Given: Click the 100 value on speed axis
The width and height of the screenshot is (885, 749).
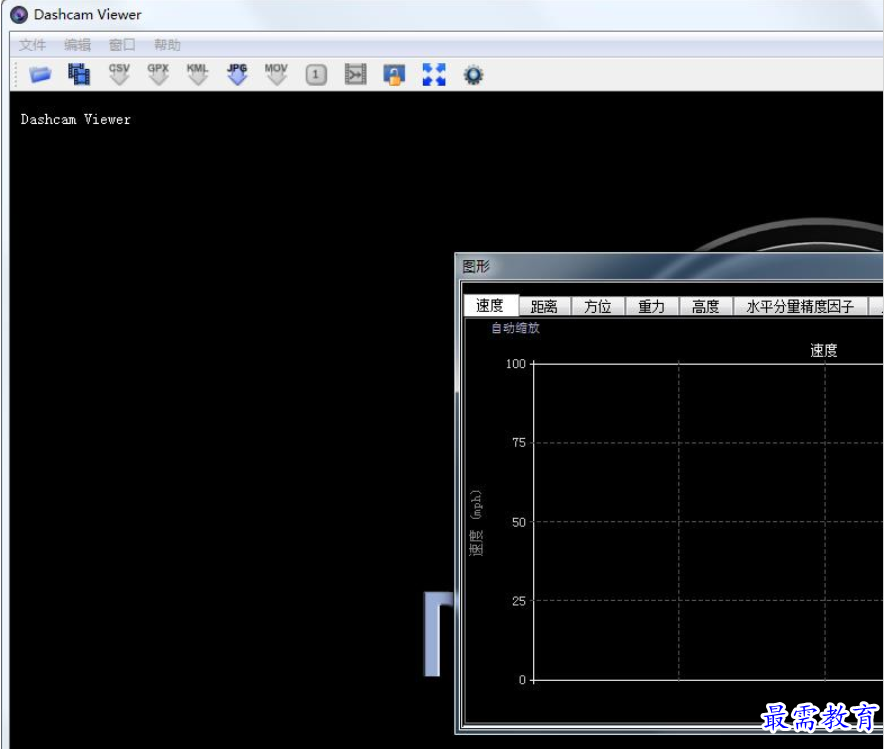Looking at the screenshot, I should 516,364.
